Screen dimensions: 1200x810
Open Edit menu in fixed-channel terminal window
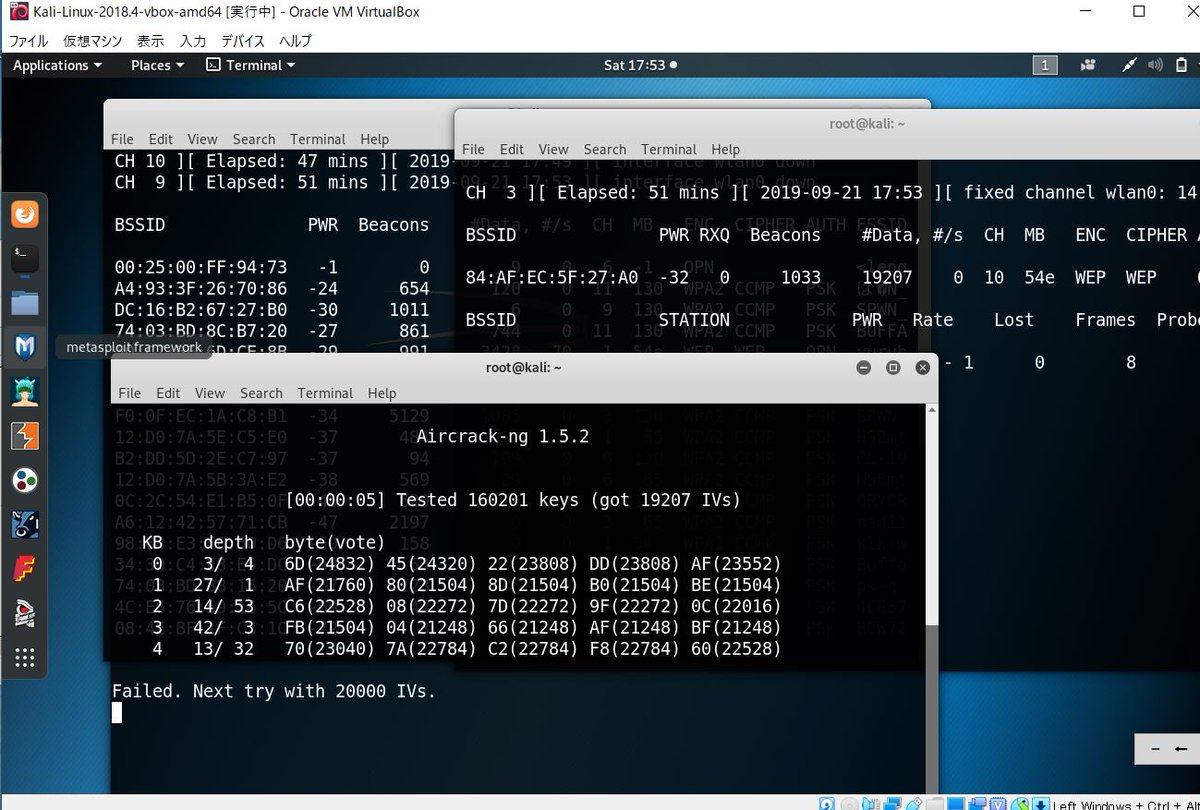[512, 149]
